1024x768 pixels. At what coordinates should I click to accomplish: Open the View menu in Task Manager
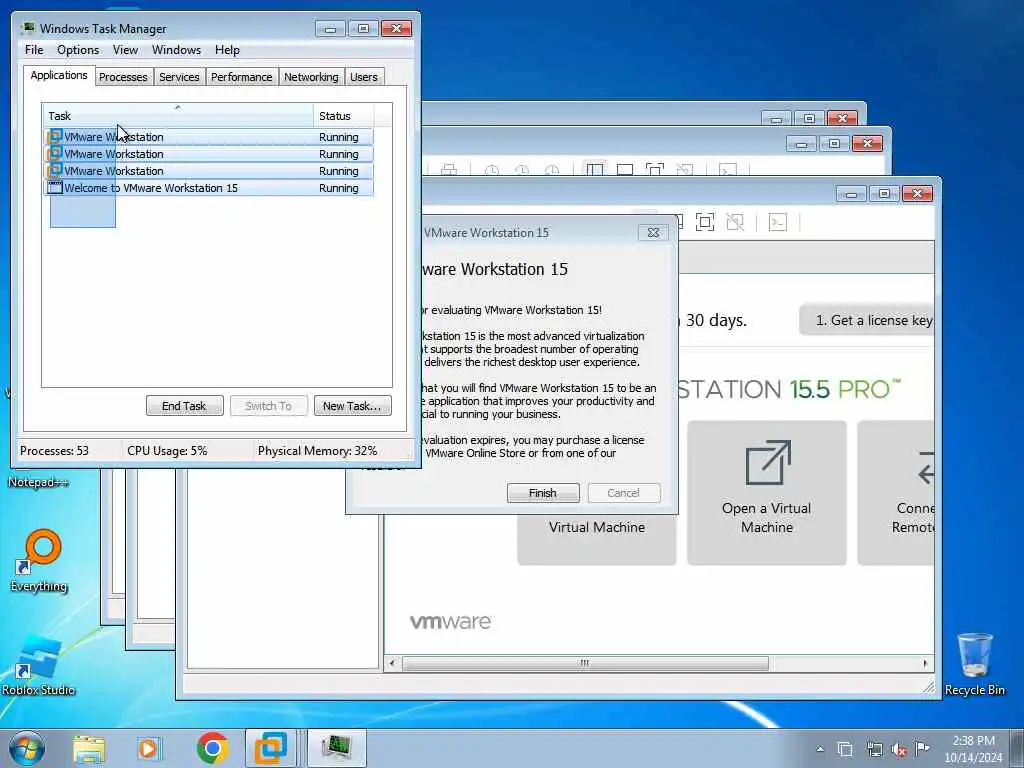tap(125, 50)
